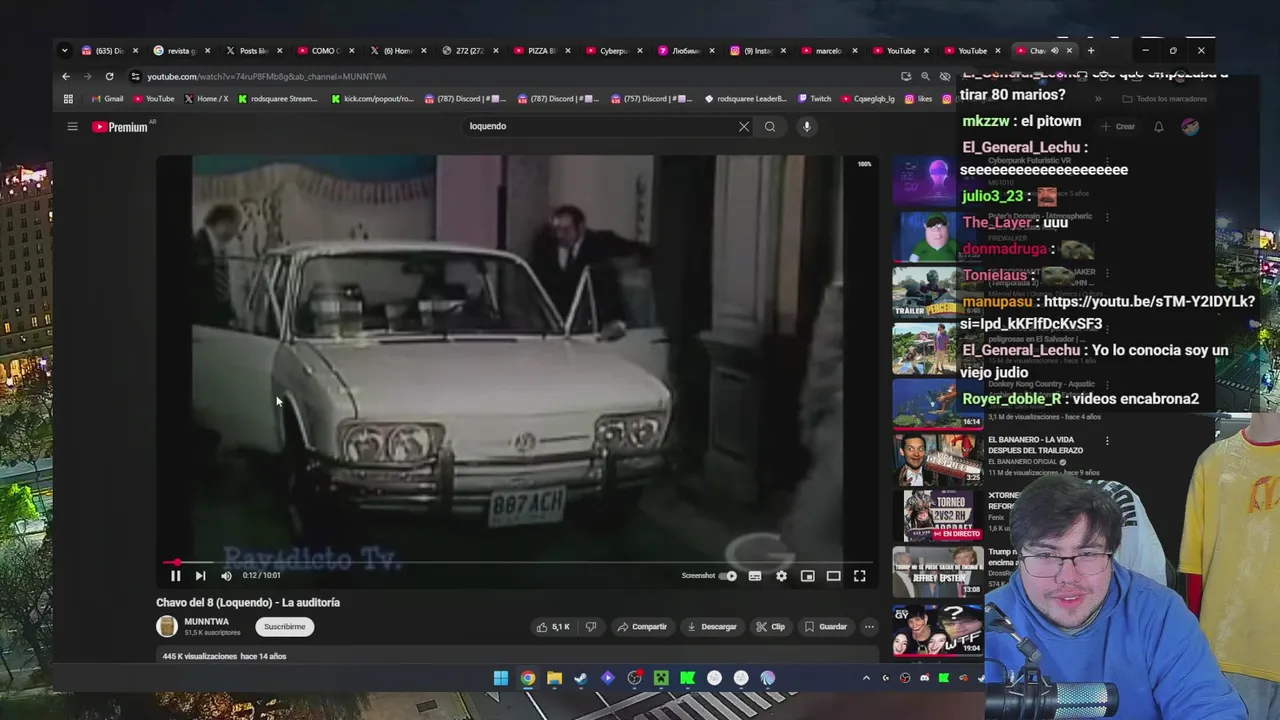Open Steam from the taskbar
This screenshot has width=1280, height=720.
[581, 678]
